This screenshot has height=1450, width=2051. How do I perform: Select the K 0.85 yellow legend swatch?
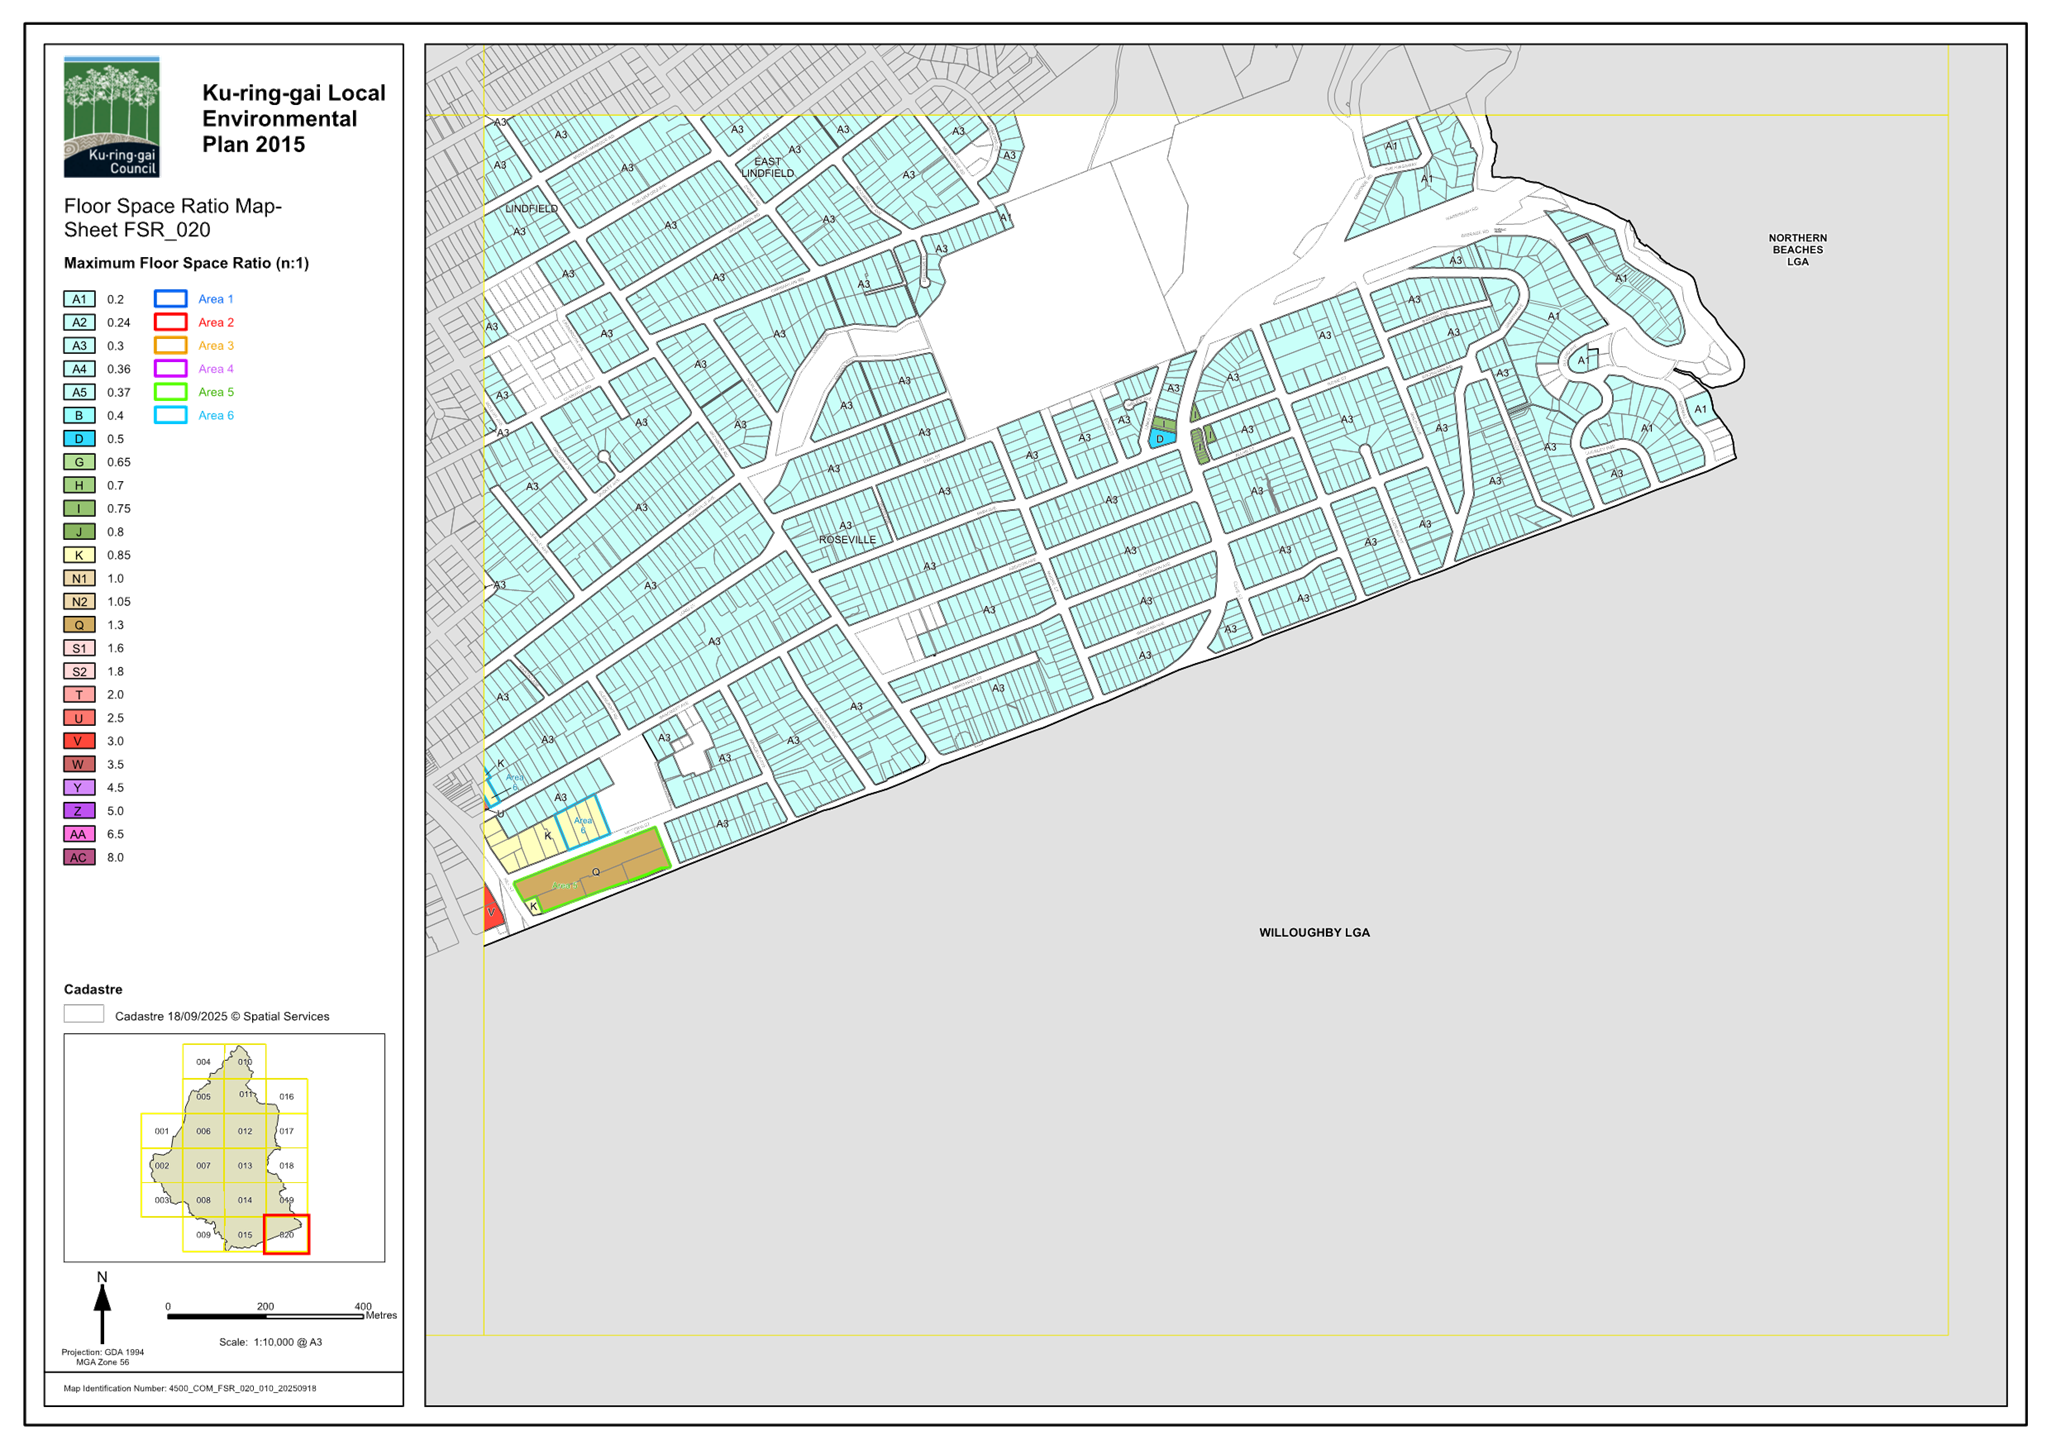pos(79,555)
